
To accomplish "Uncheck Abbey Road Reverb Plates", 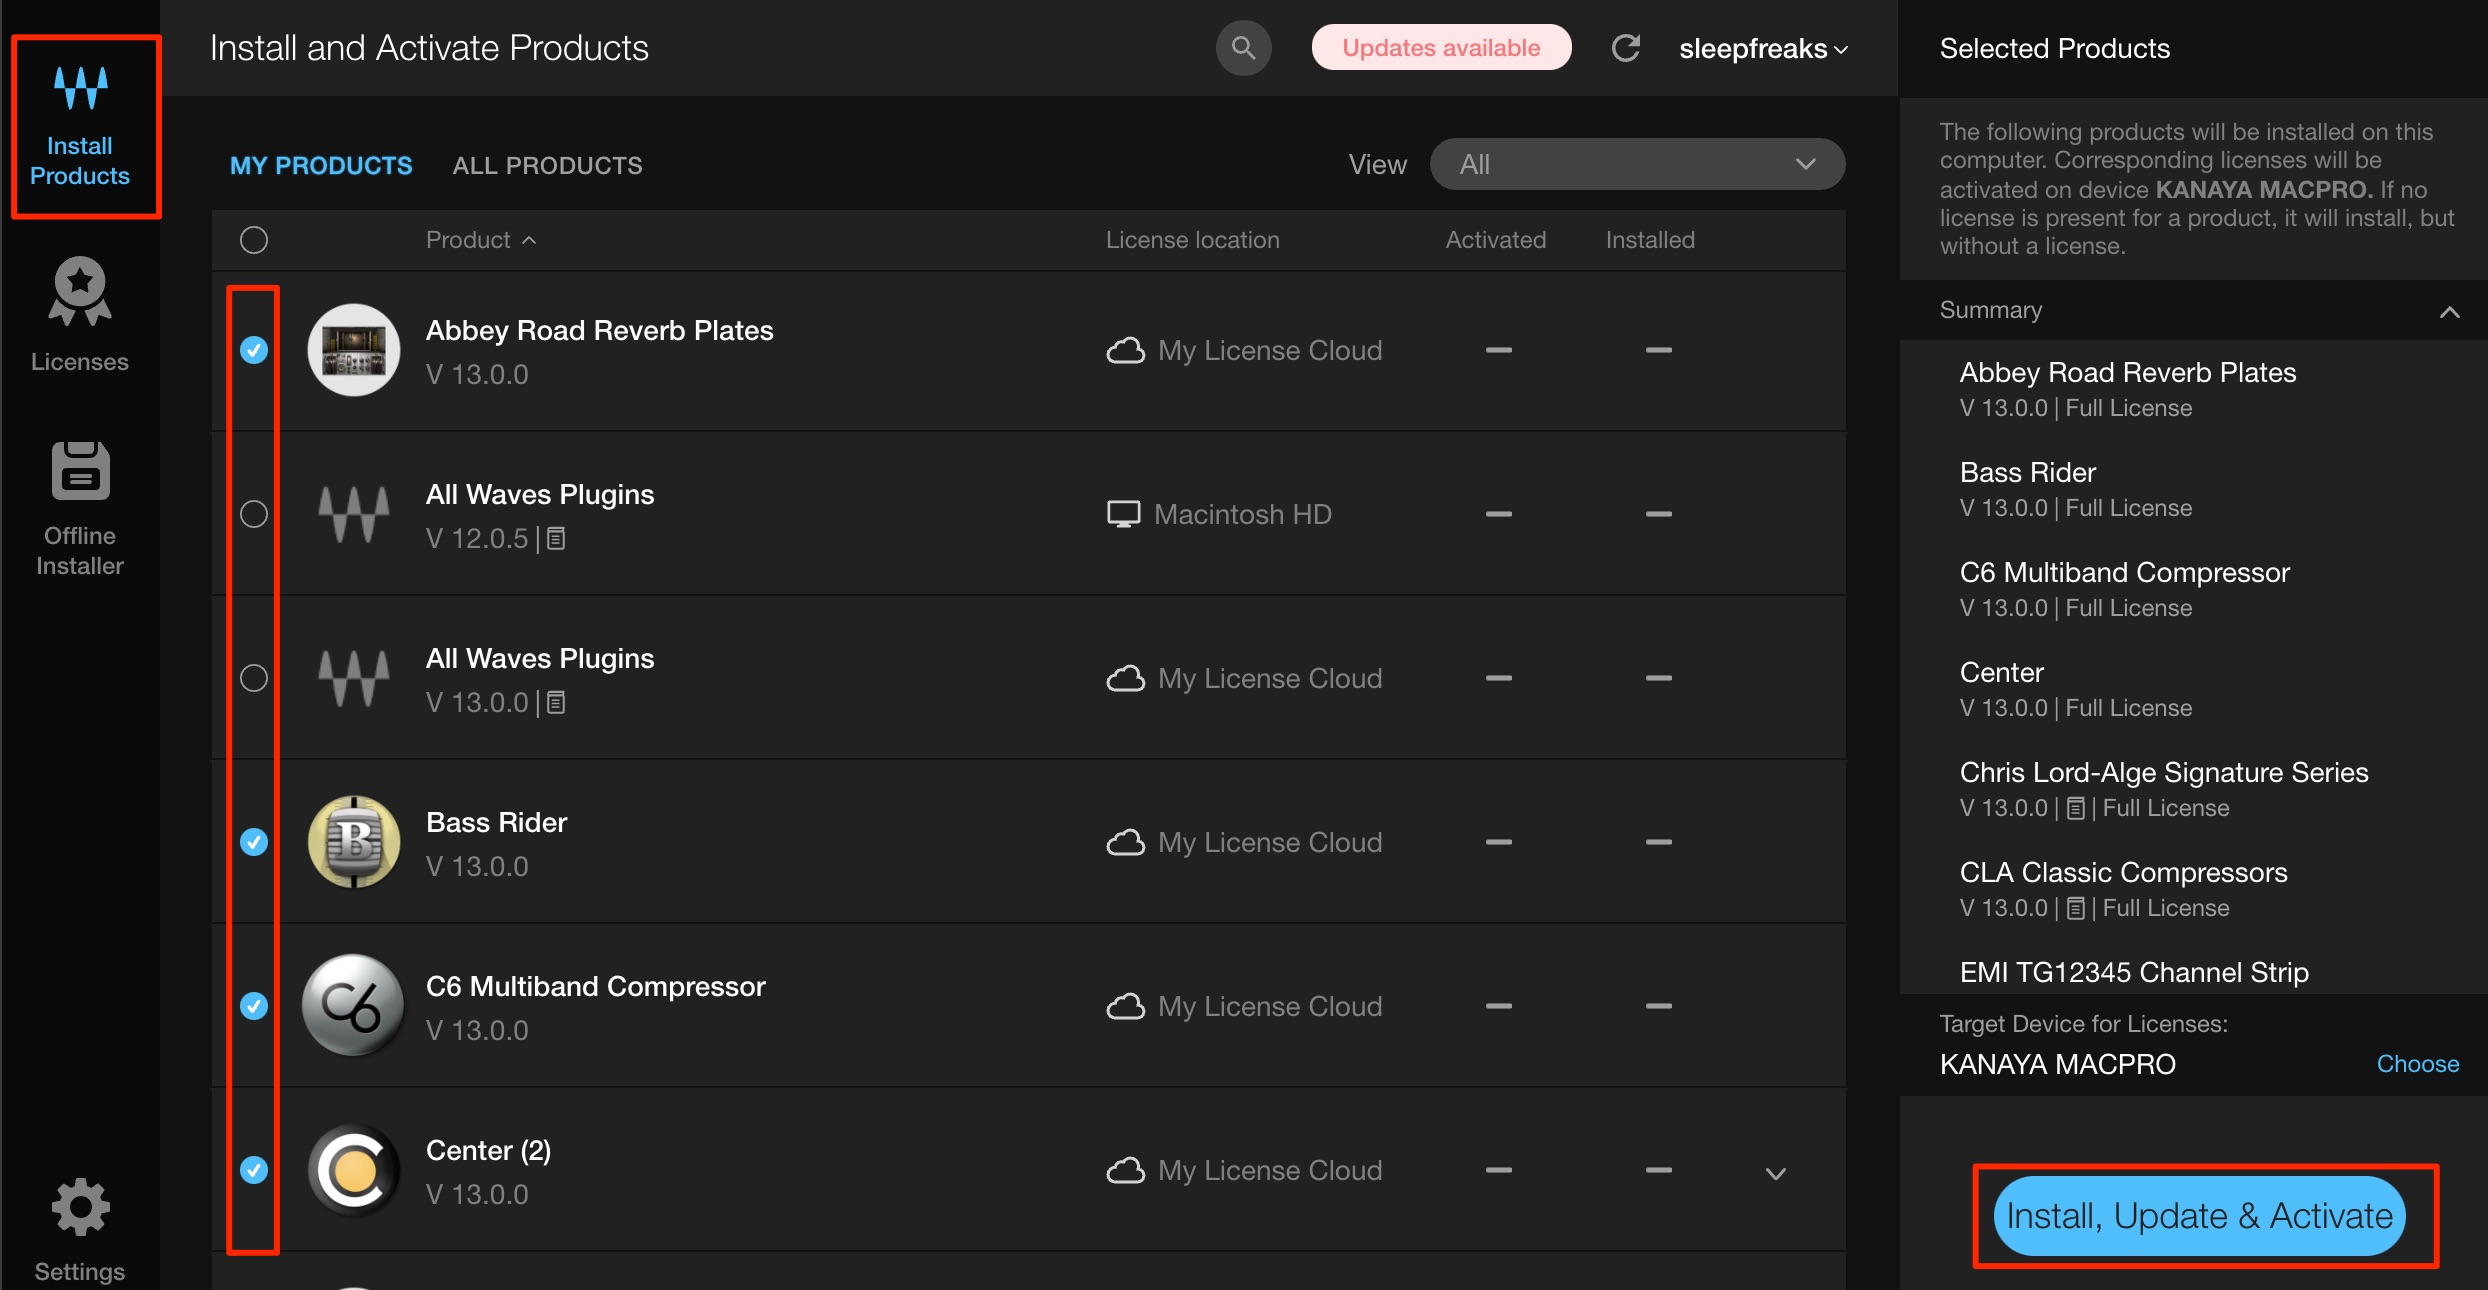I will click(254, 350).
